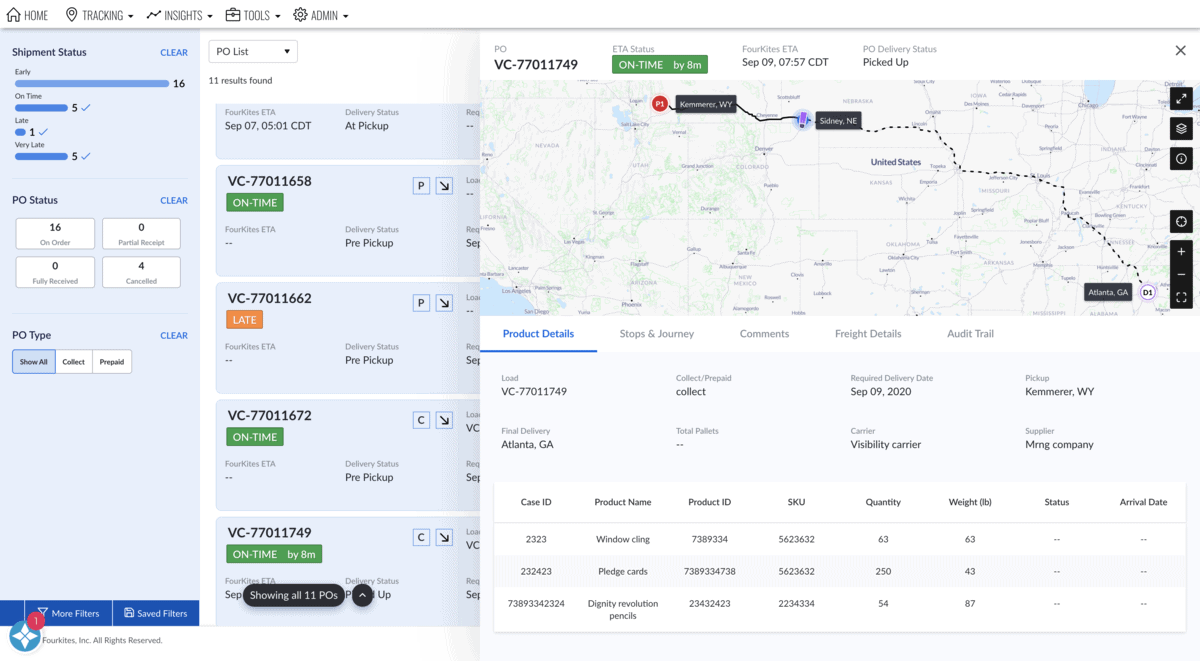Open the map layers icon
Image resolution: width=1200 pixels, height=661 pixels.
(1181, 128)
